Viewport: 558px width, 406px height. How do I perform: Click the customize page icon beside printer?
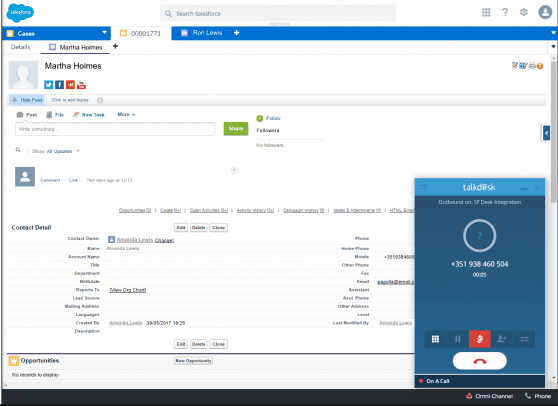(523, 65)
